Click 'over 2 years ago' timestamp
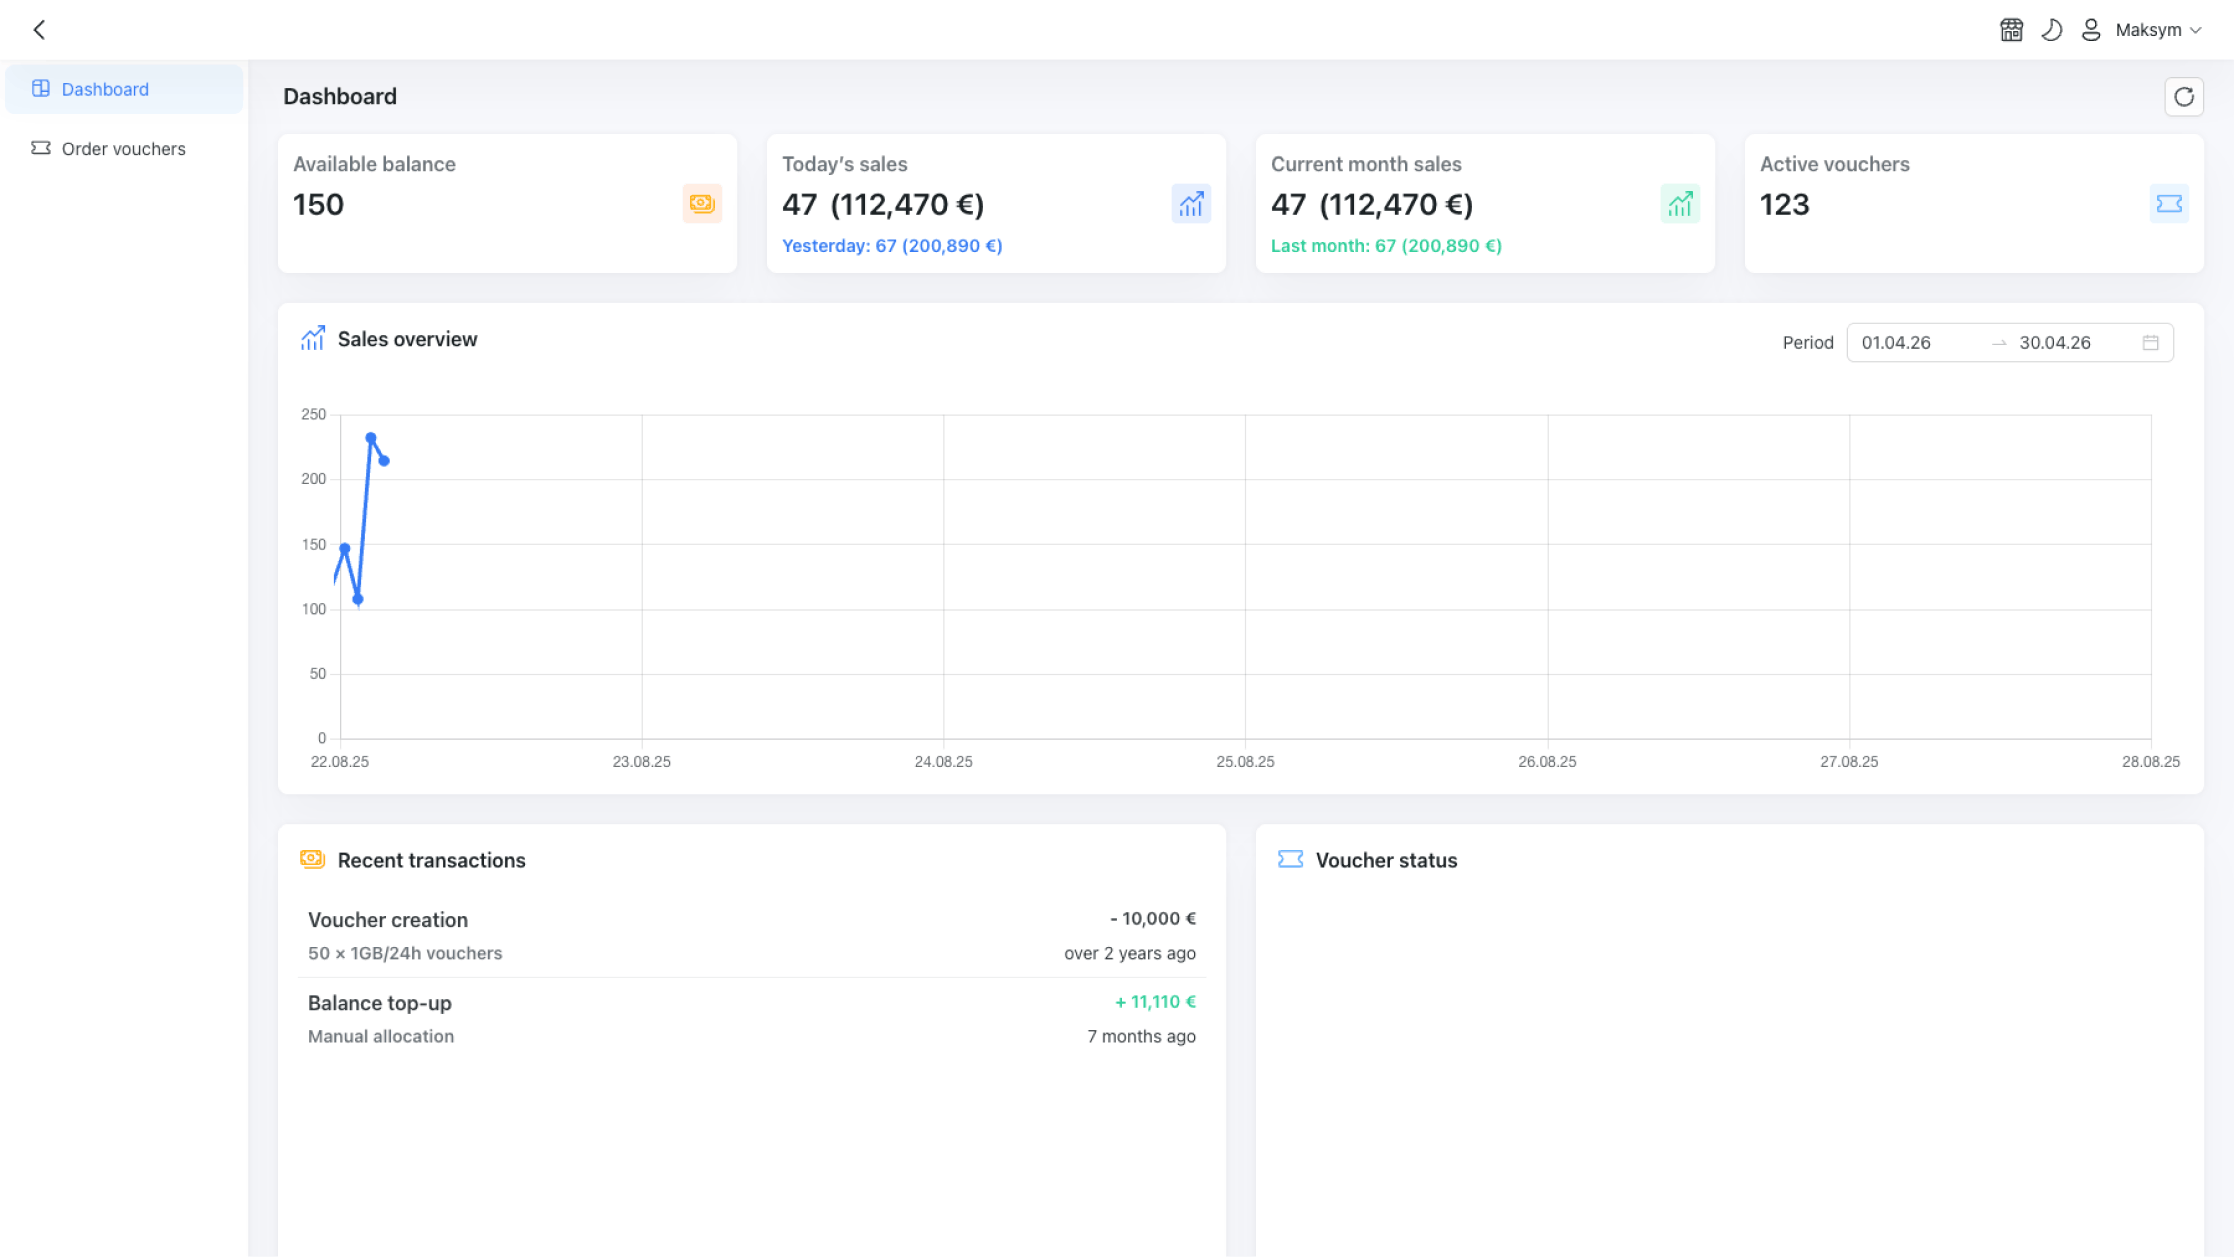This screenshot has height=1257, width=2235. tap(1130, 954)
